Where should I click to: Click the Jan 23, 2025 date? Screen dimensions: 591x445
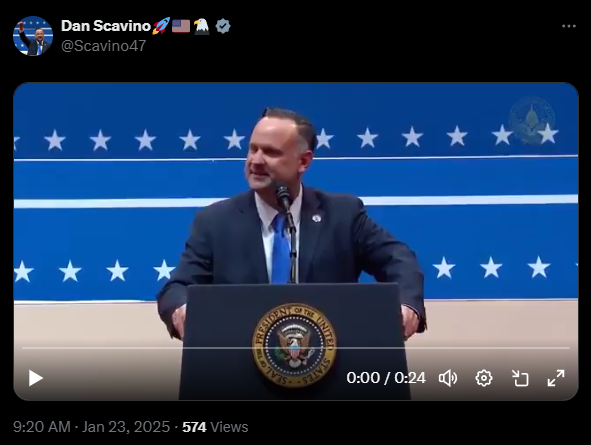point(126,427)
